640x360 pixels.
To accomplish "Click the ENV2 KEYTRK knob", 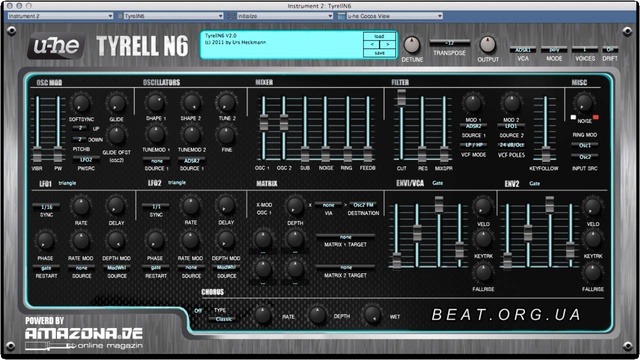I will tap(593, 240).
